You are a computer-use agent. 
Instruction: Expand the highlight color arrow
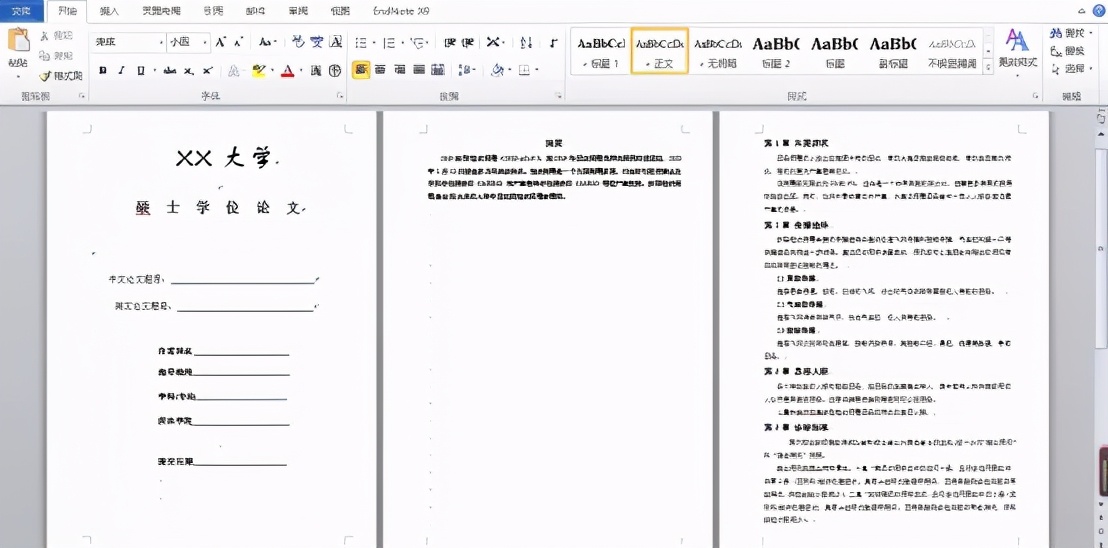271,71
